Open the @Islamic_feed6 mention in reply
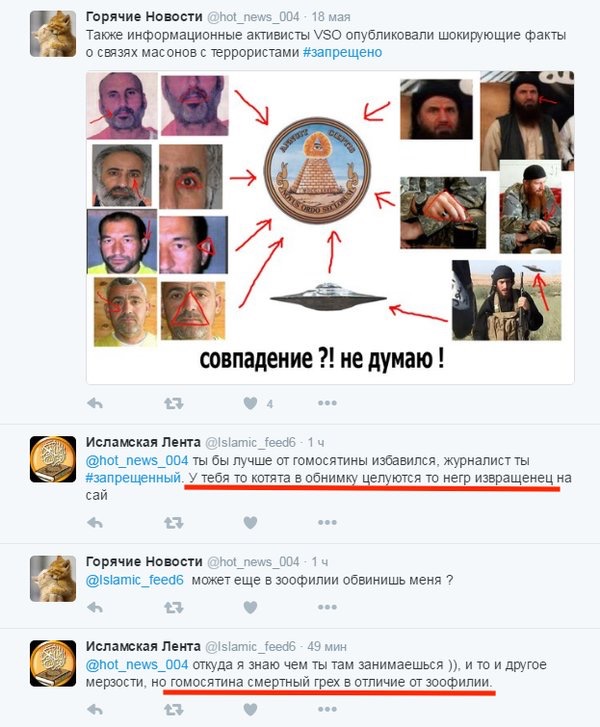The height and width of the screenshot is (727, 600). click(x=134, y=580)
